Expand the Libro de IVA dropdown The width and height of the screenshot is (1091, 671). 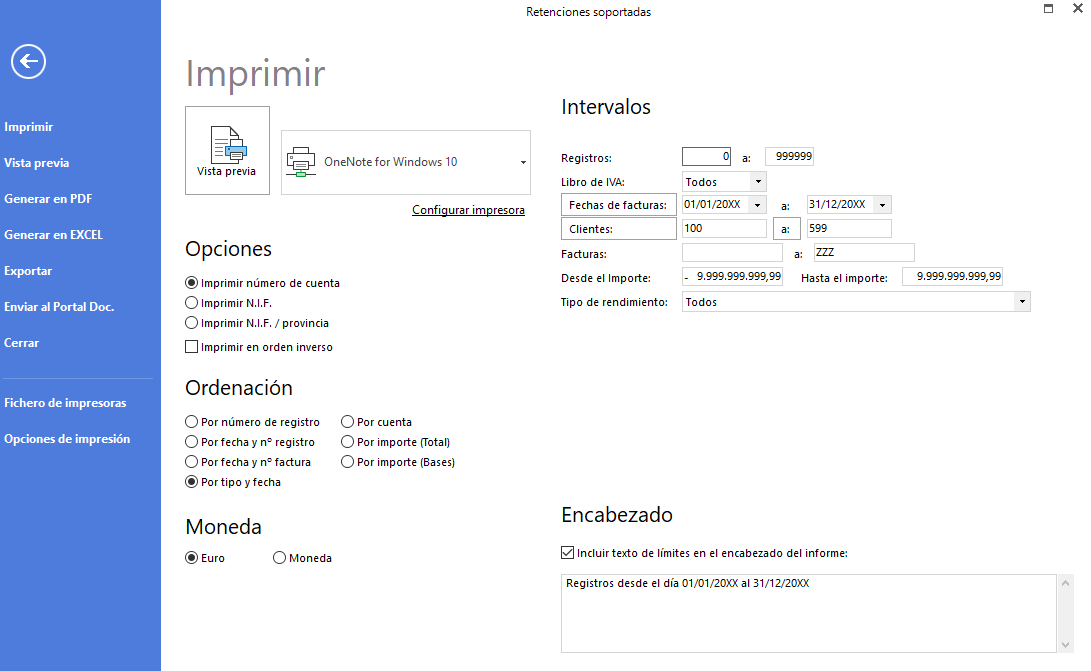click(758, 182)
